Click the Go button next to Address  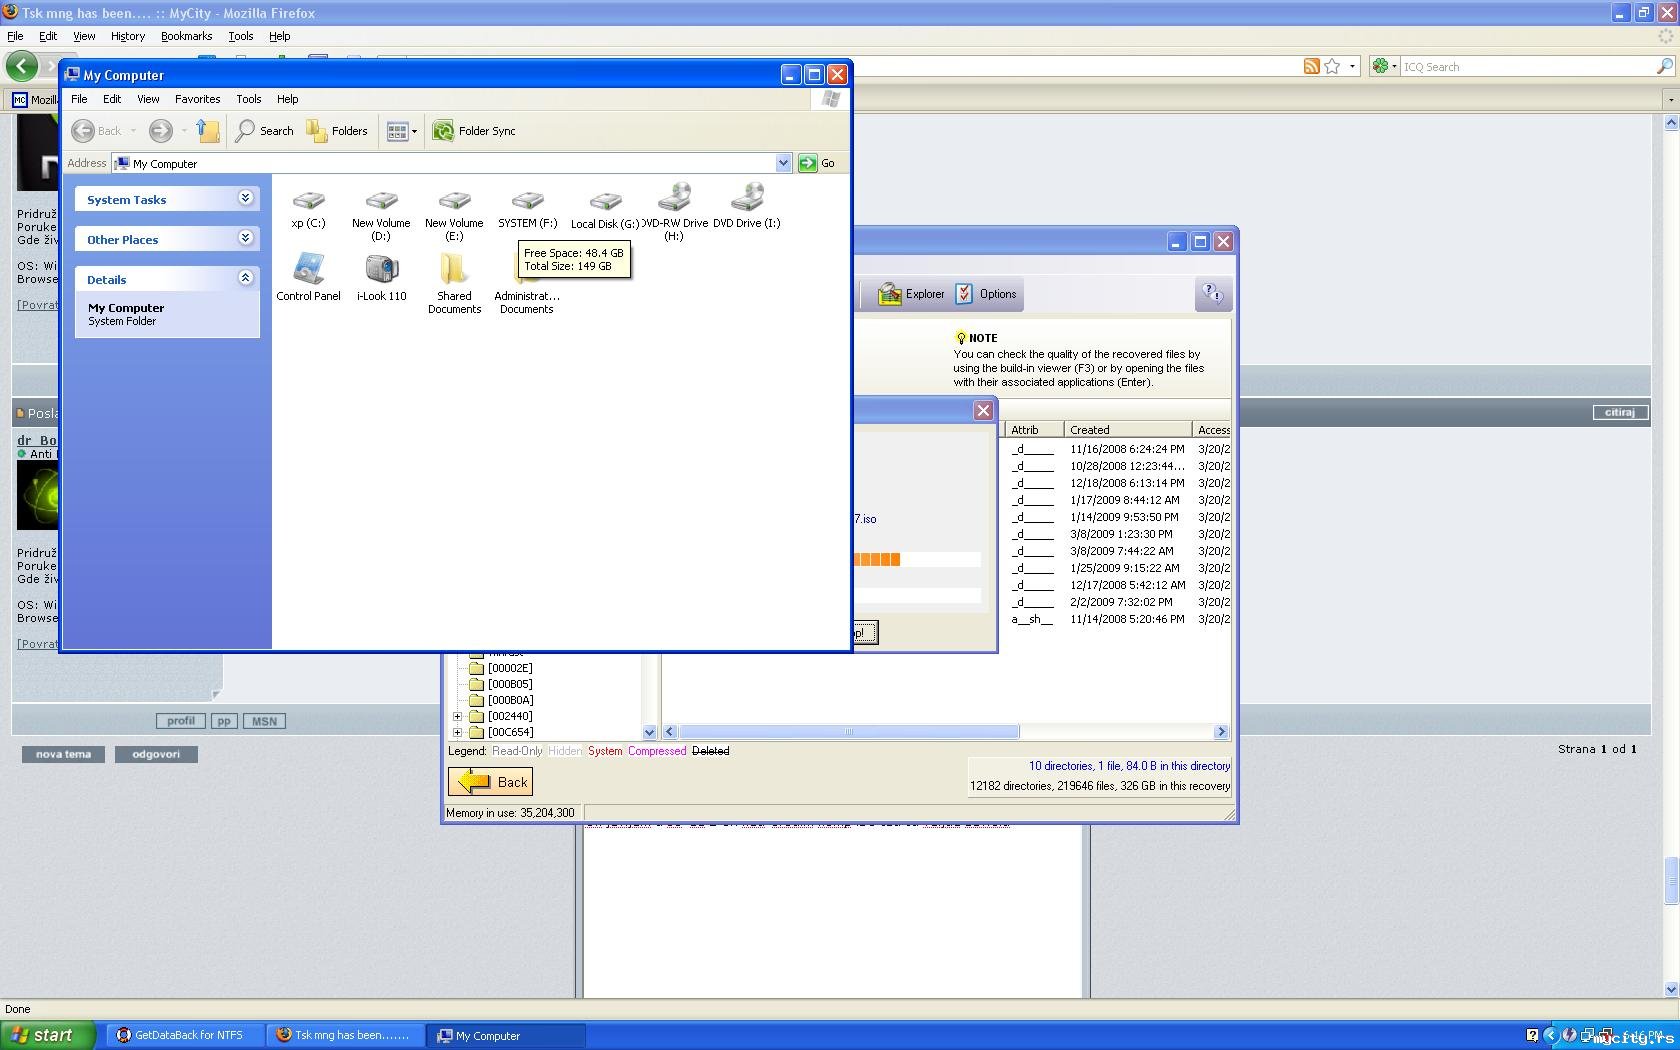817,163
